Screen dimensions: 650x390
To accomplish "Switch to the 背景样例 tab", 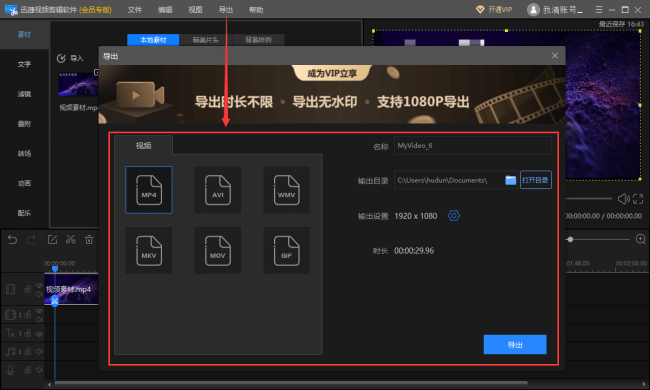I will [258, 40].
